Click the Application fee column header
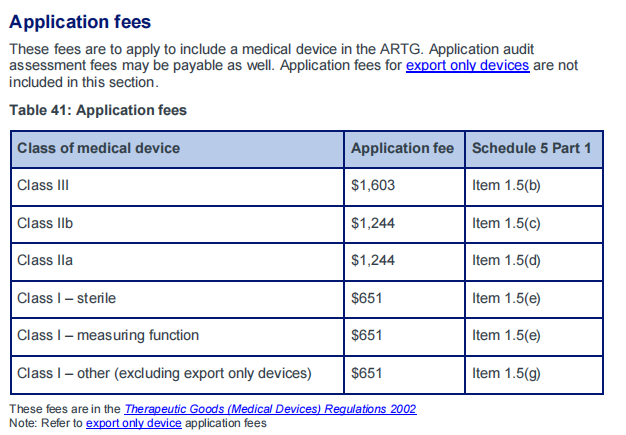626x435 pixels. click(402, 148)
